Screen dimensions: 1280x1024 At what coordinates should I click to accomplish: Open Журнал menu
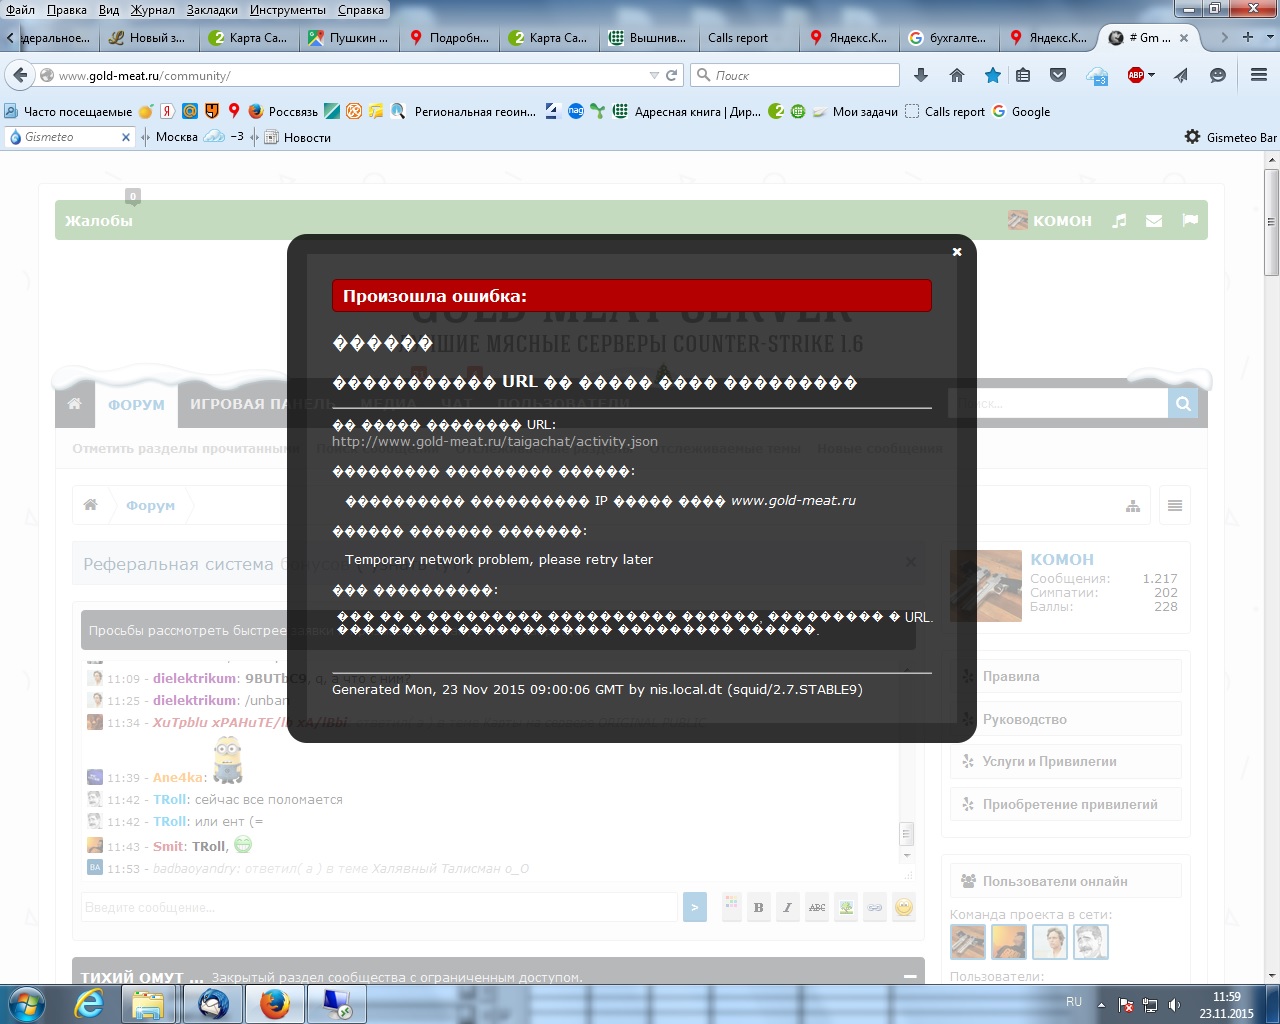pyautogui.click(x=153, y=10)
